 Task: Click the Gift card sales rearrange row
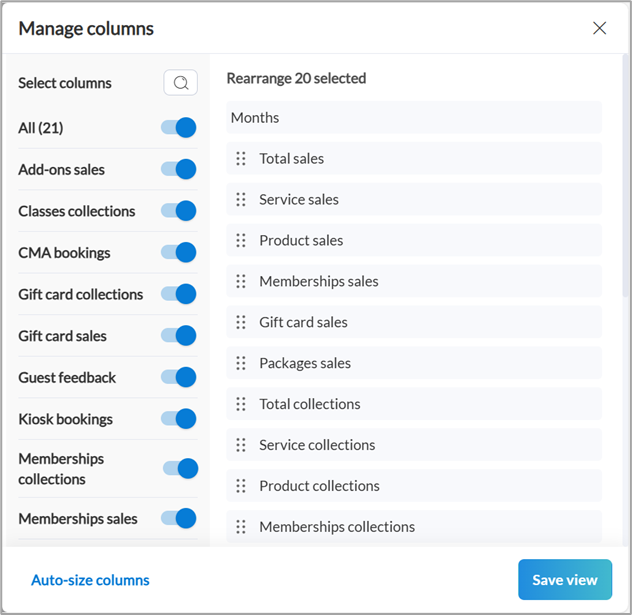414,323
